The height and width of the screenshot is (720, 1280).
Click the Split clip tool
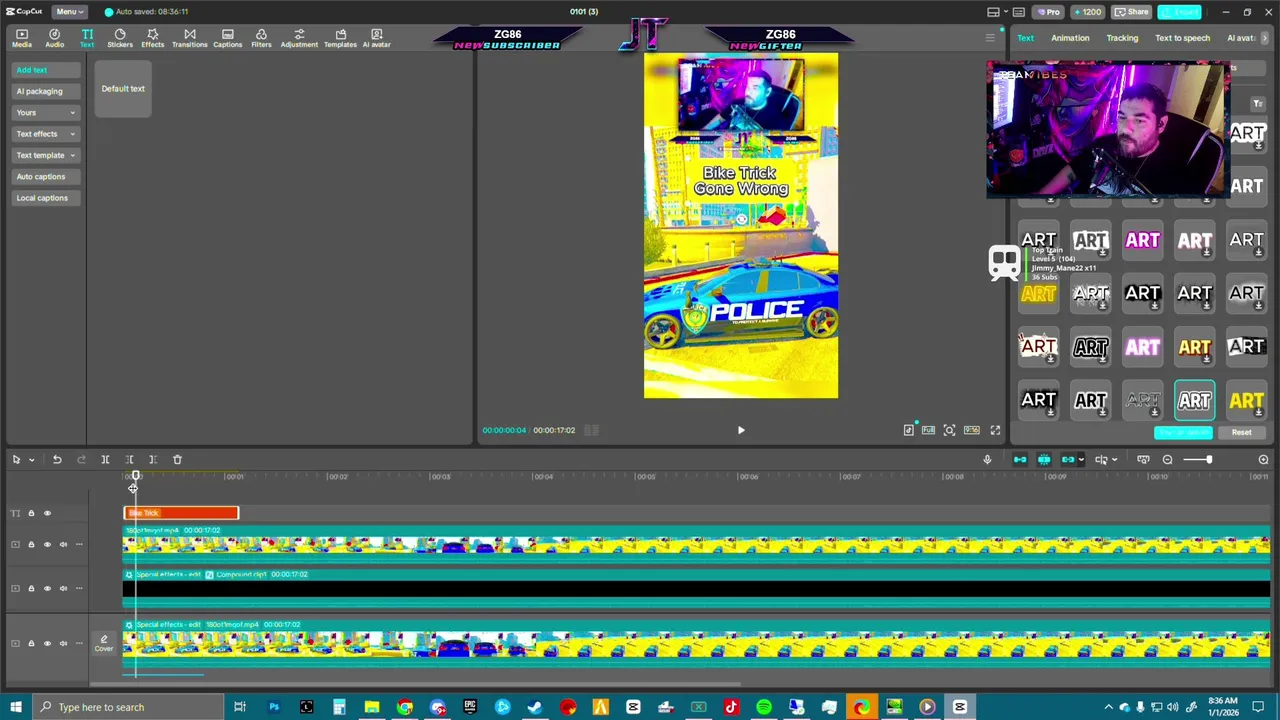[x=105, y=459]
